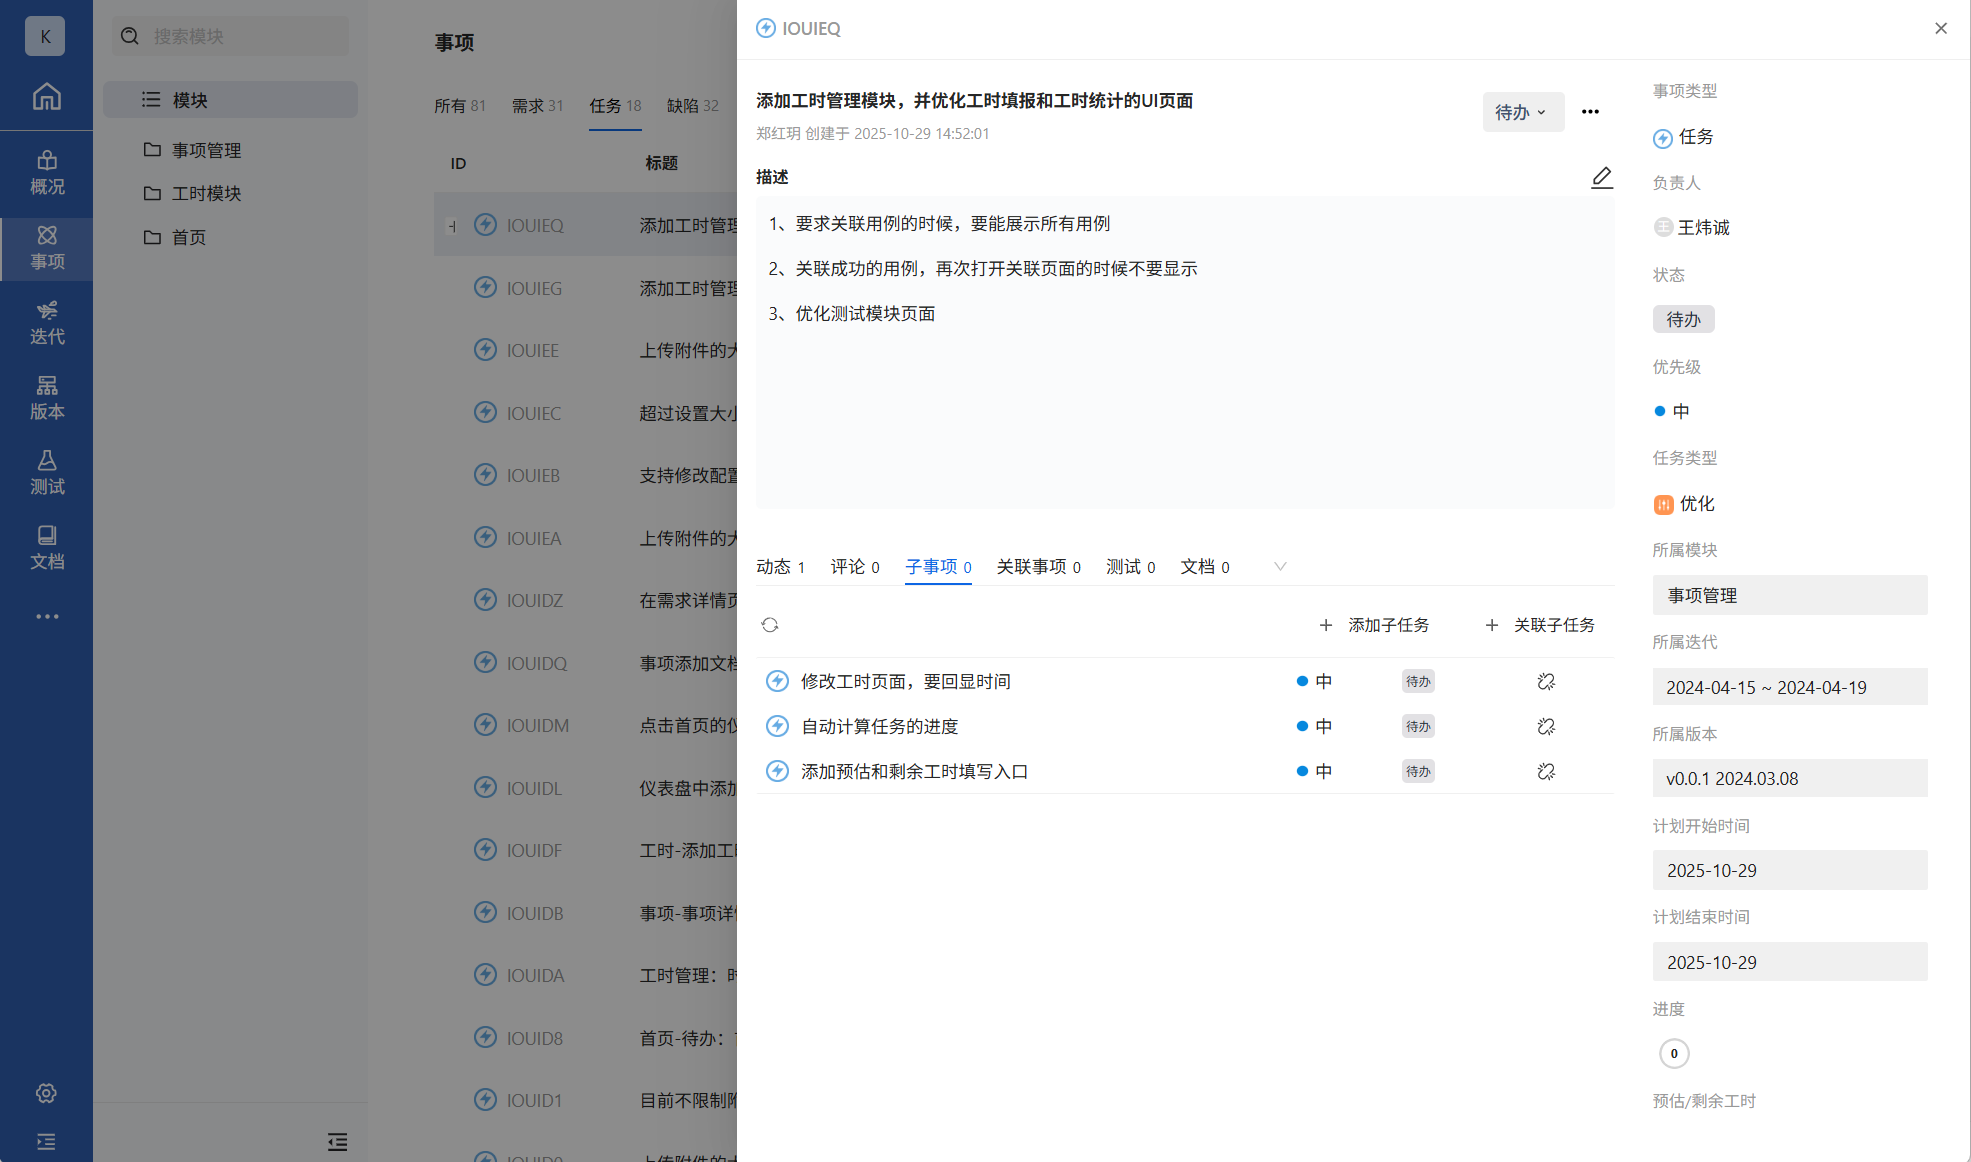Image resolution: width=1971 pixels, height=1162 pixels.
Task: Open the 所属模块 事项管理 selector
Action: (1789, 595)
